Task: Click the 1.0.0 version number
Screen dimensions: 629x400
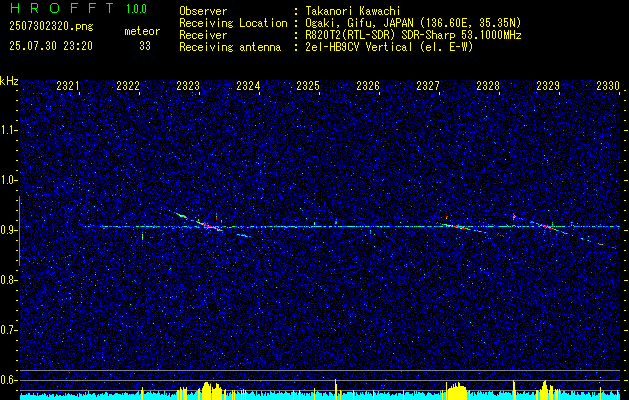Action: [x=136, y=9]
